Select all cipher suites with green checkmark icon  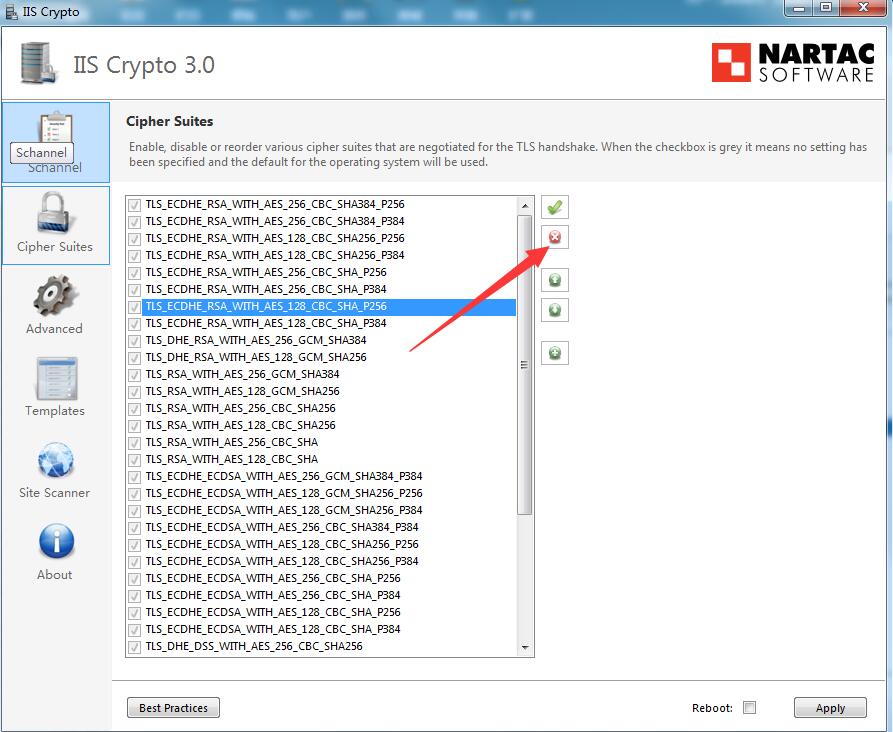[x=554, y=206]
